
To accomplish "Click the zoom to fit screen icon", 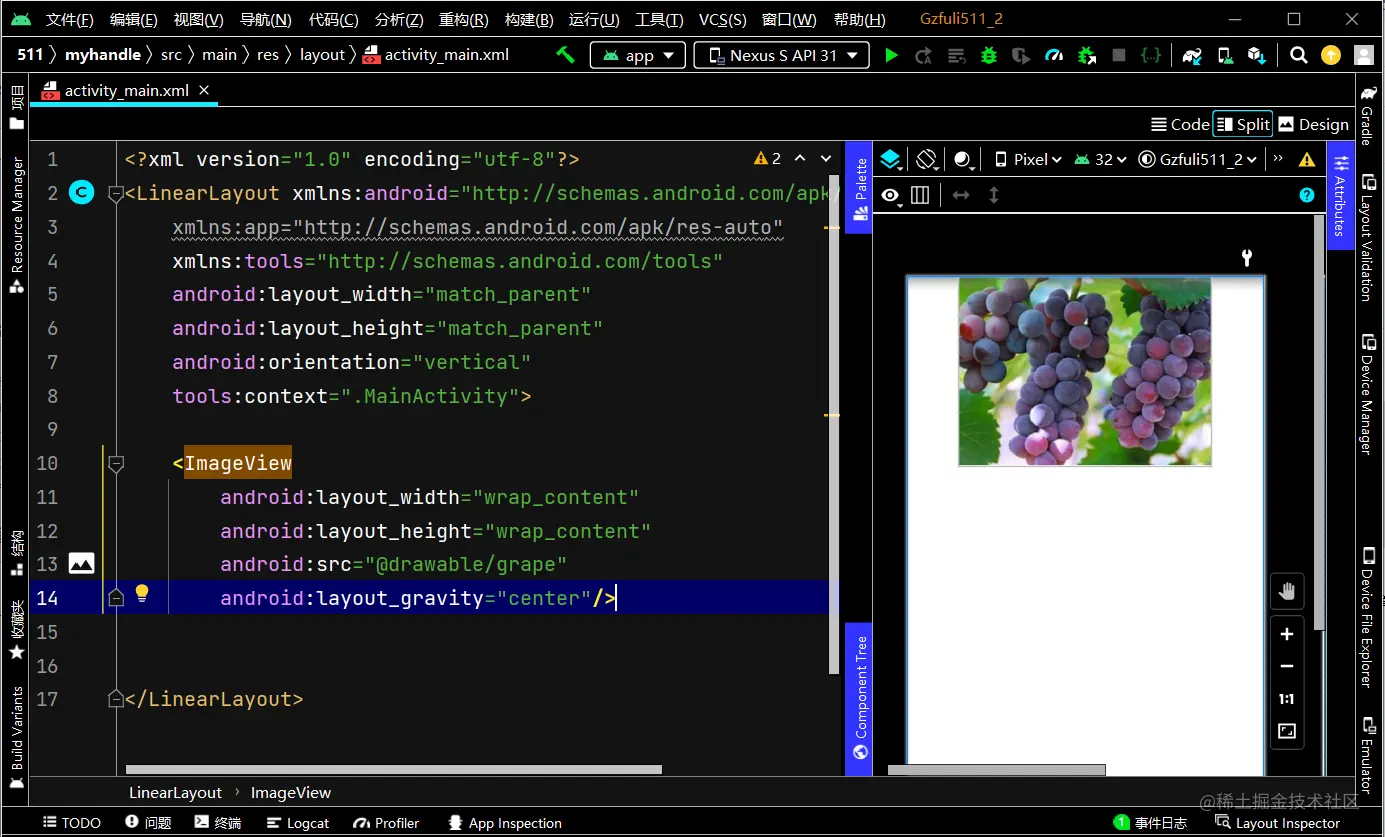I will coord(1287,732).
